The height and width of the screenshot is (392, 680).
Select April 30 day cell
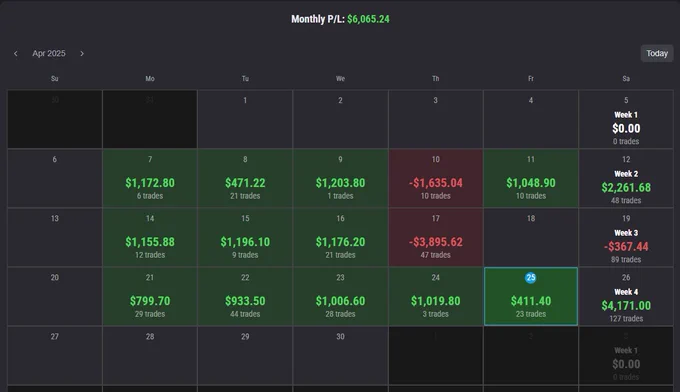click(340, 355)
